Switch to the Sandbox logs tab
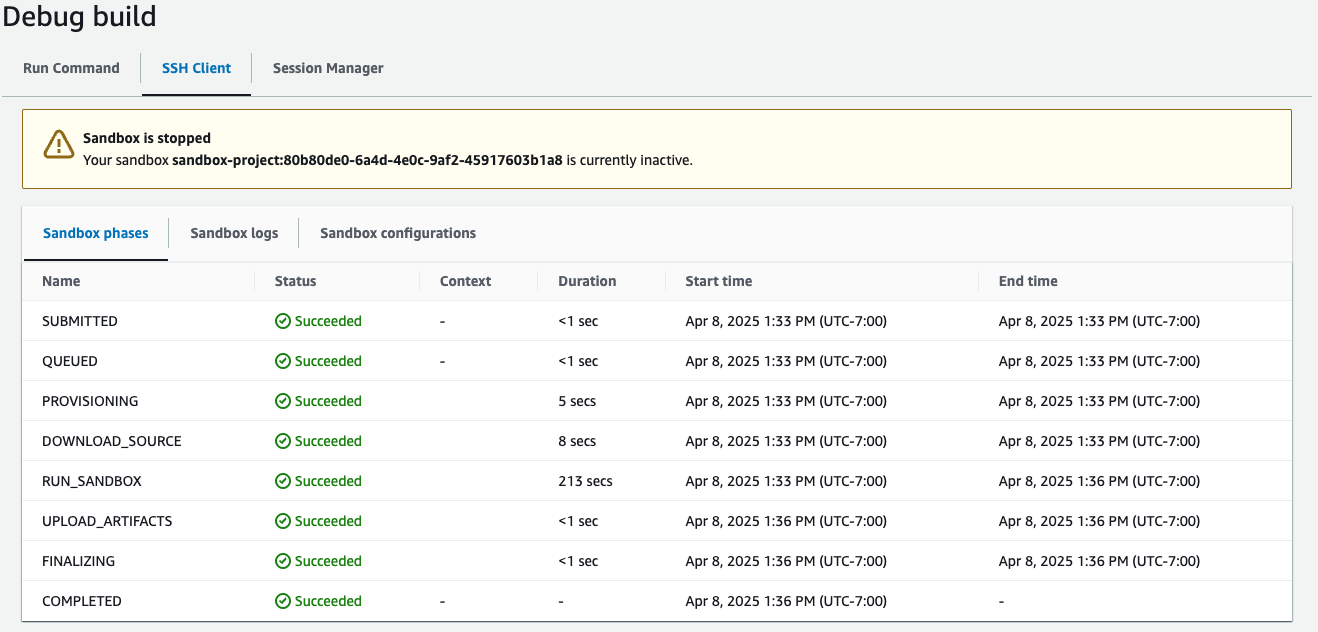This screenshot has width=1318, height=632. pyautogui.click(x=233, y=232)
